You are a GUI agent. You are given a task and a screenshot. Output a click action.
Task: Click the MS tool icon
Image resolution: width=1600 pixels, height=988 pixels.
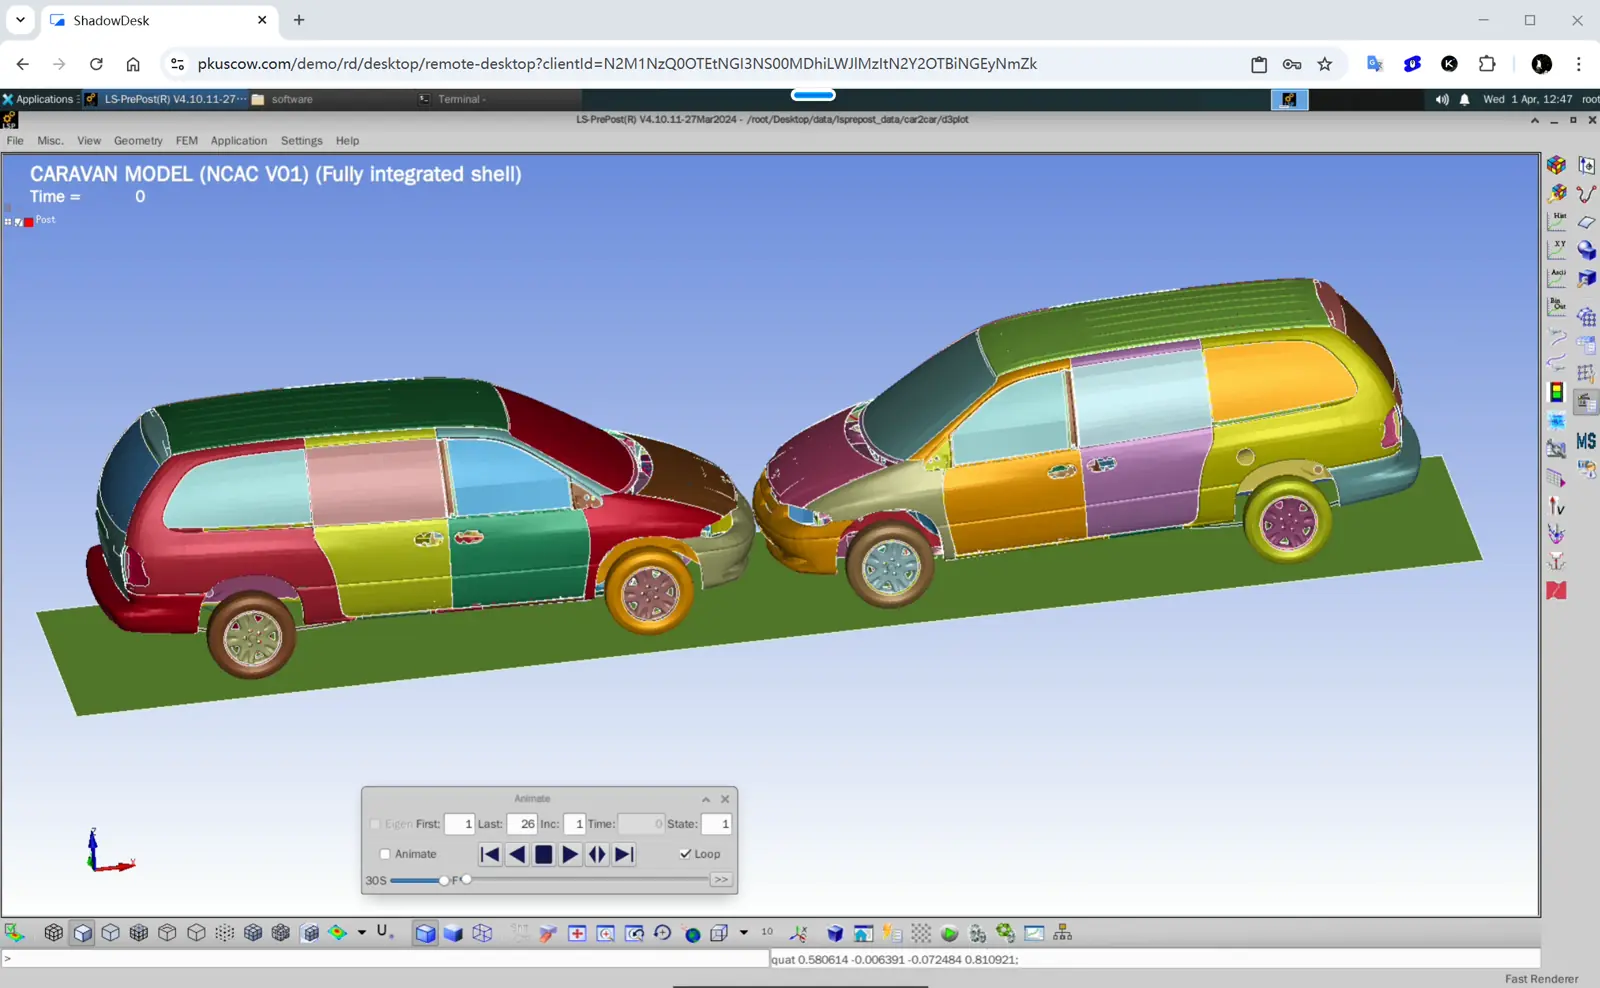pyautogui.click(x=1586, y=441)
